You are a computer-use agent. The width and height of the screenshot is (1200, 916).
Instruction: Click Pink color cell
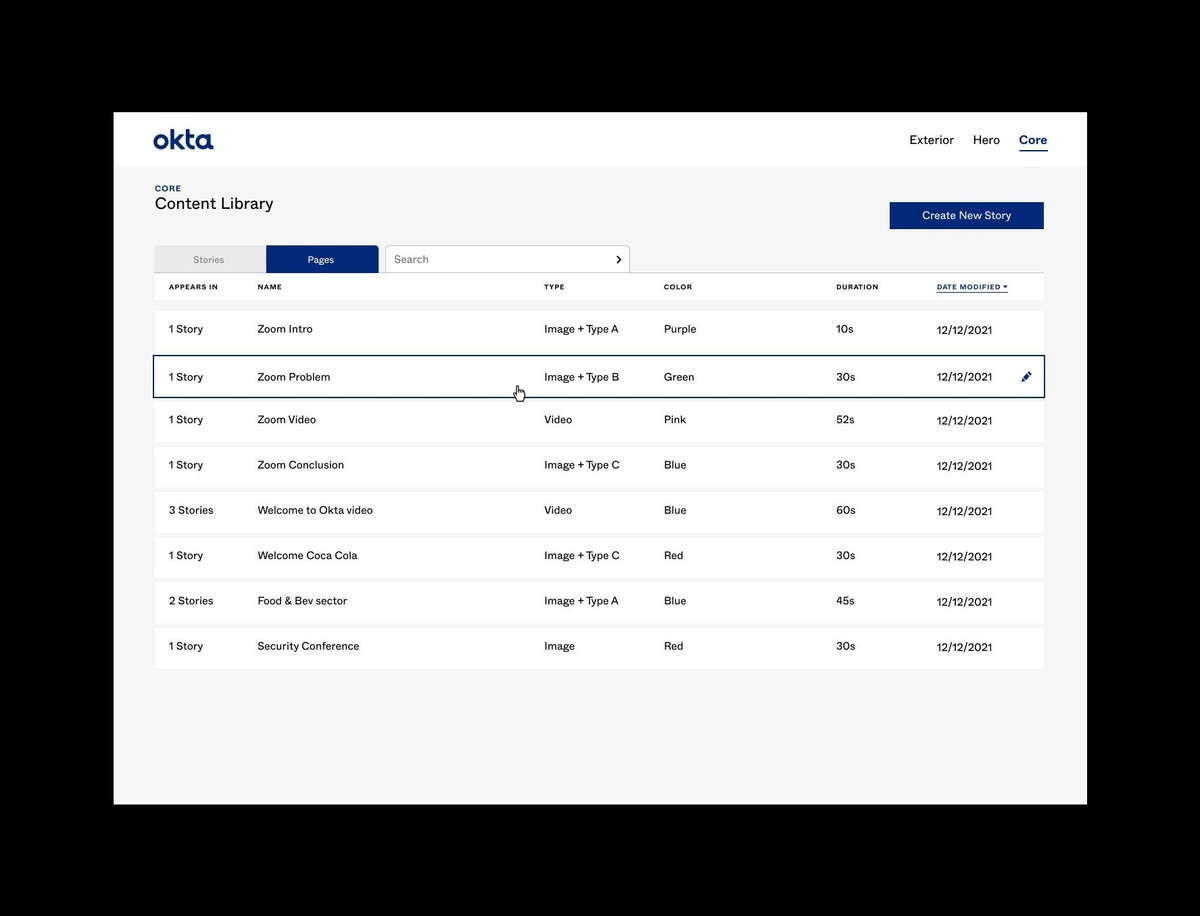(x=675, y=420)
